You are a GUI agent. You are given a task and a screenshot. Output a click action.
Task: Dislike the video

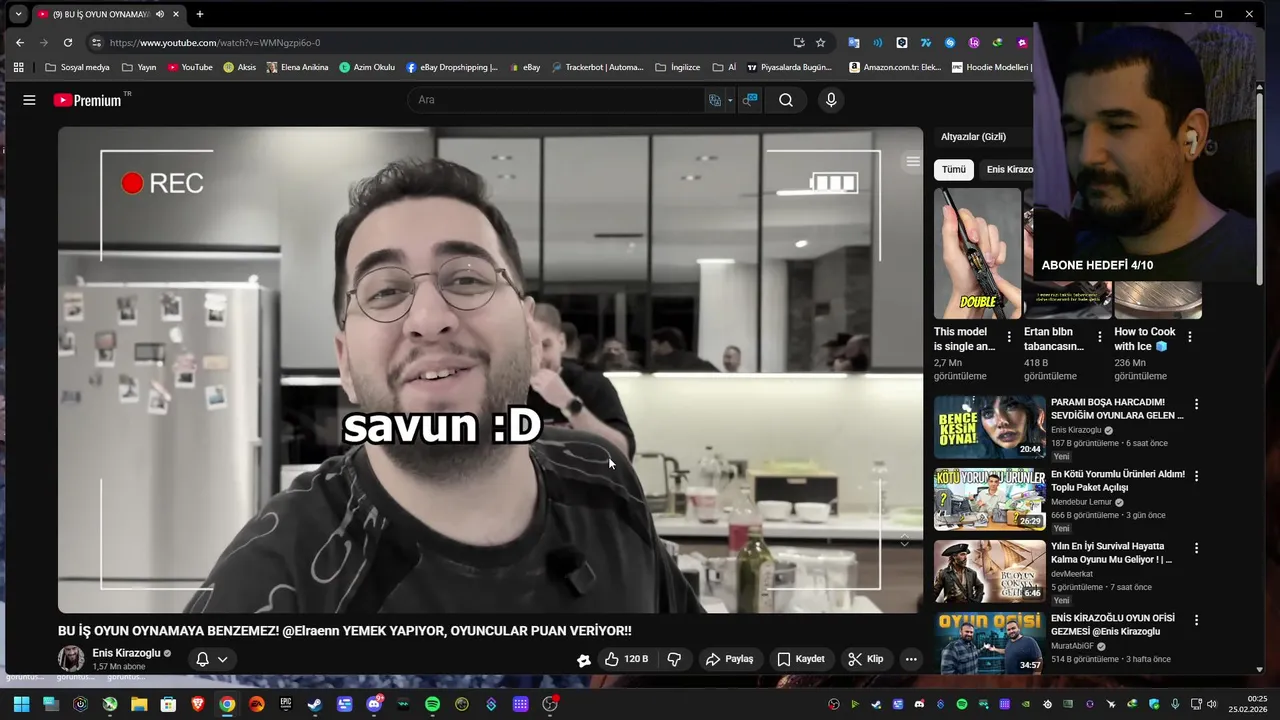(674, 659)
